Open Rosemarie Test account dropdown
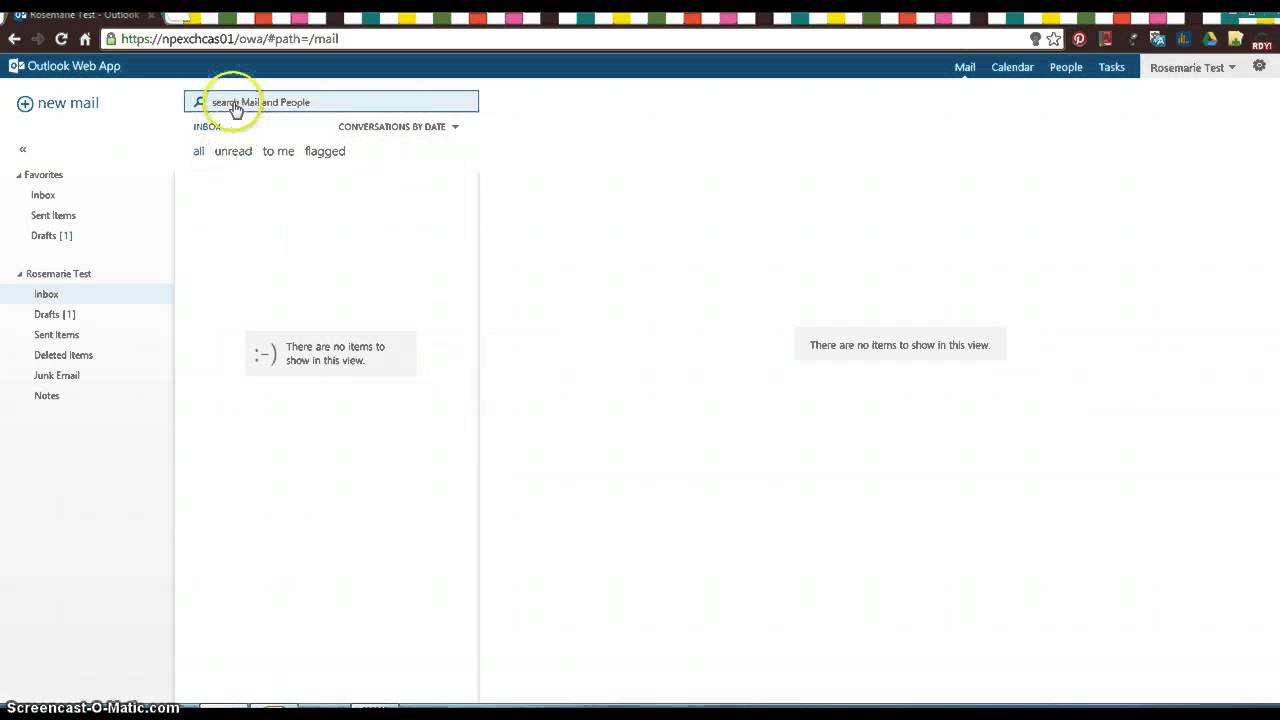Image resolution: width=1280 pixels, height=720 pixels. coord(1193,67)
